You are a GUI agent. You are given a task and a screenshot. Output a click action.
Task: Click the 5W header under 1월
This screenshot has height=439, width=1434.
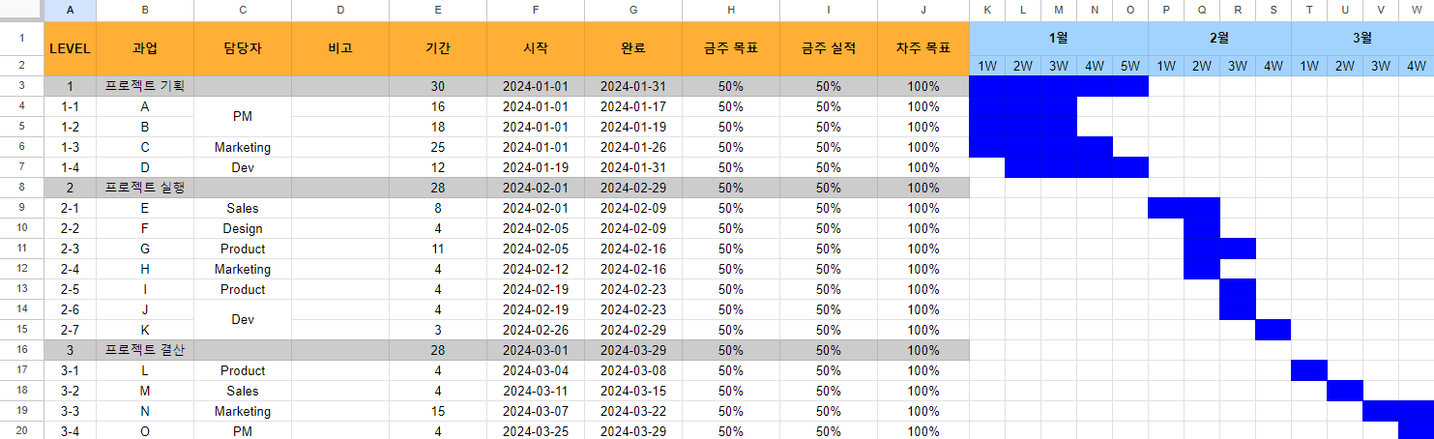[x=1130, y=66]
